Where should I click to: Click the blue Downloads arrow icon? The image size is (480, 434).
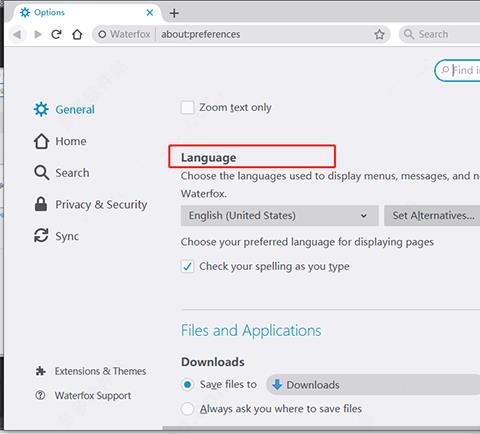click(277, 384)
